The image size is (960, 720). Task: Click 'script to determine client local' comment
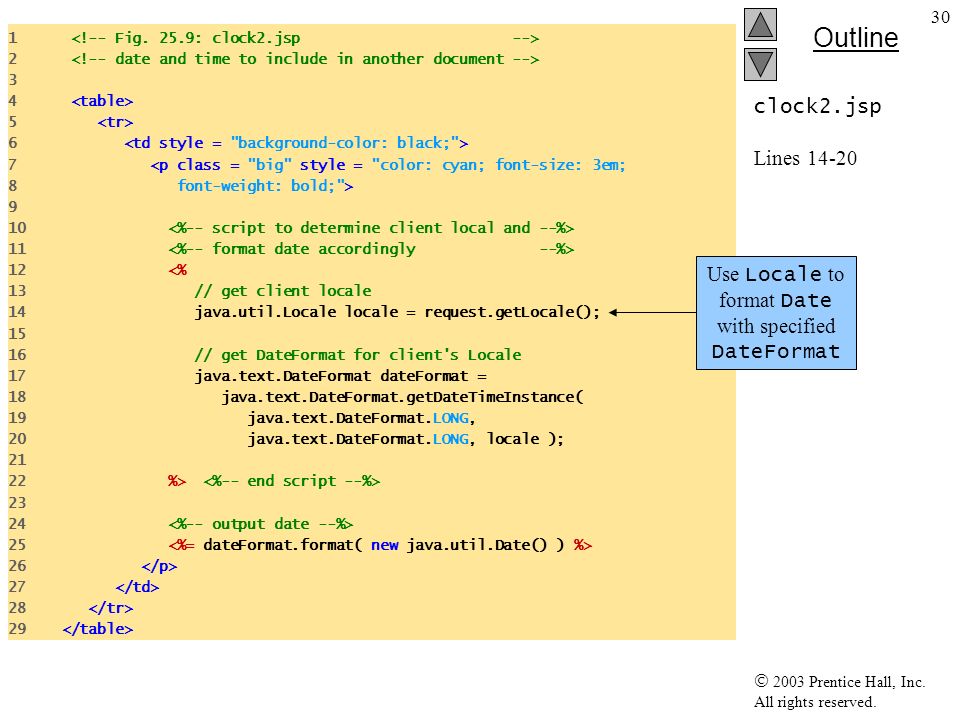point(371,228)
